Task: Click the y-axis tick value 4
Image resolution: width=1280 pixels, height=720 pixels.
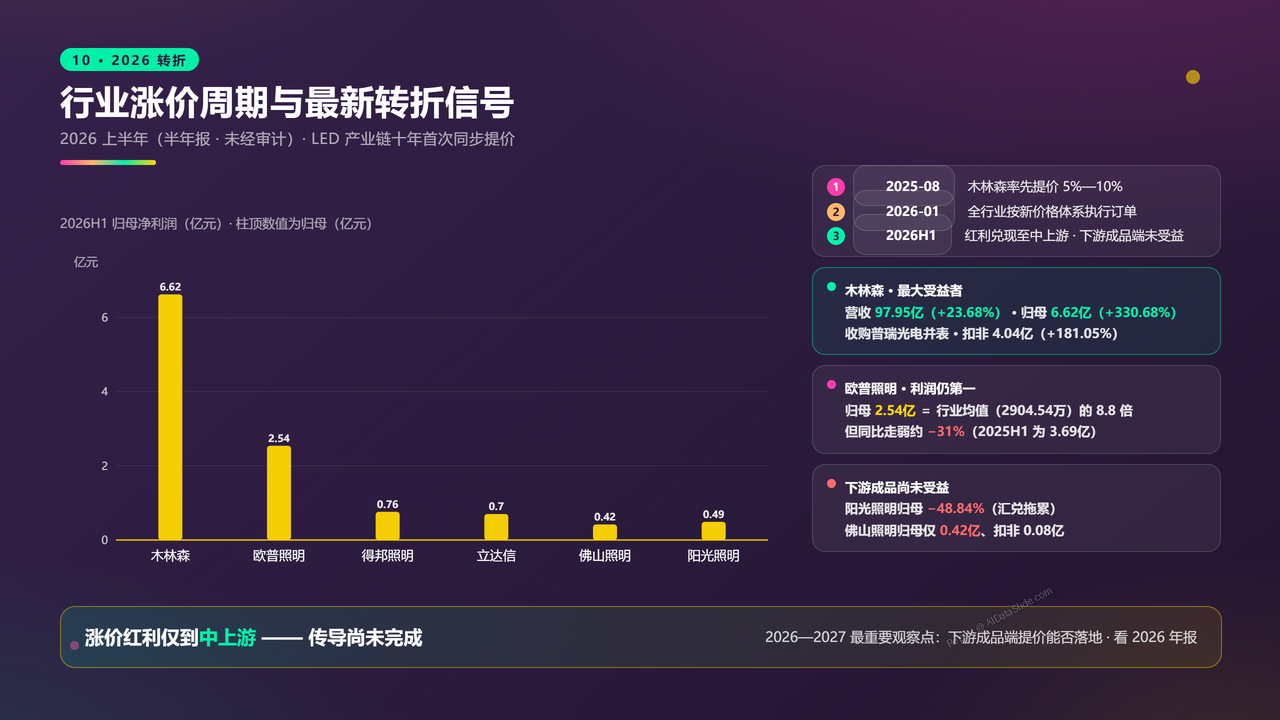Action: [x=104, y=392]
